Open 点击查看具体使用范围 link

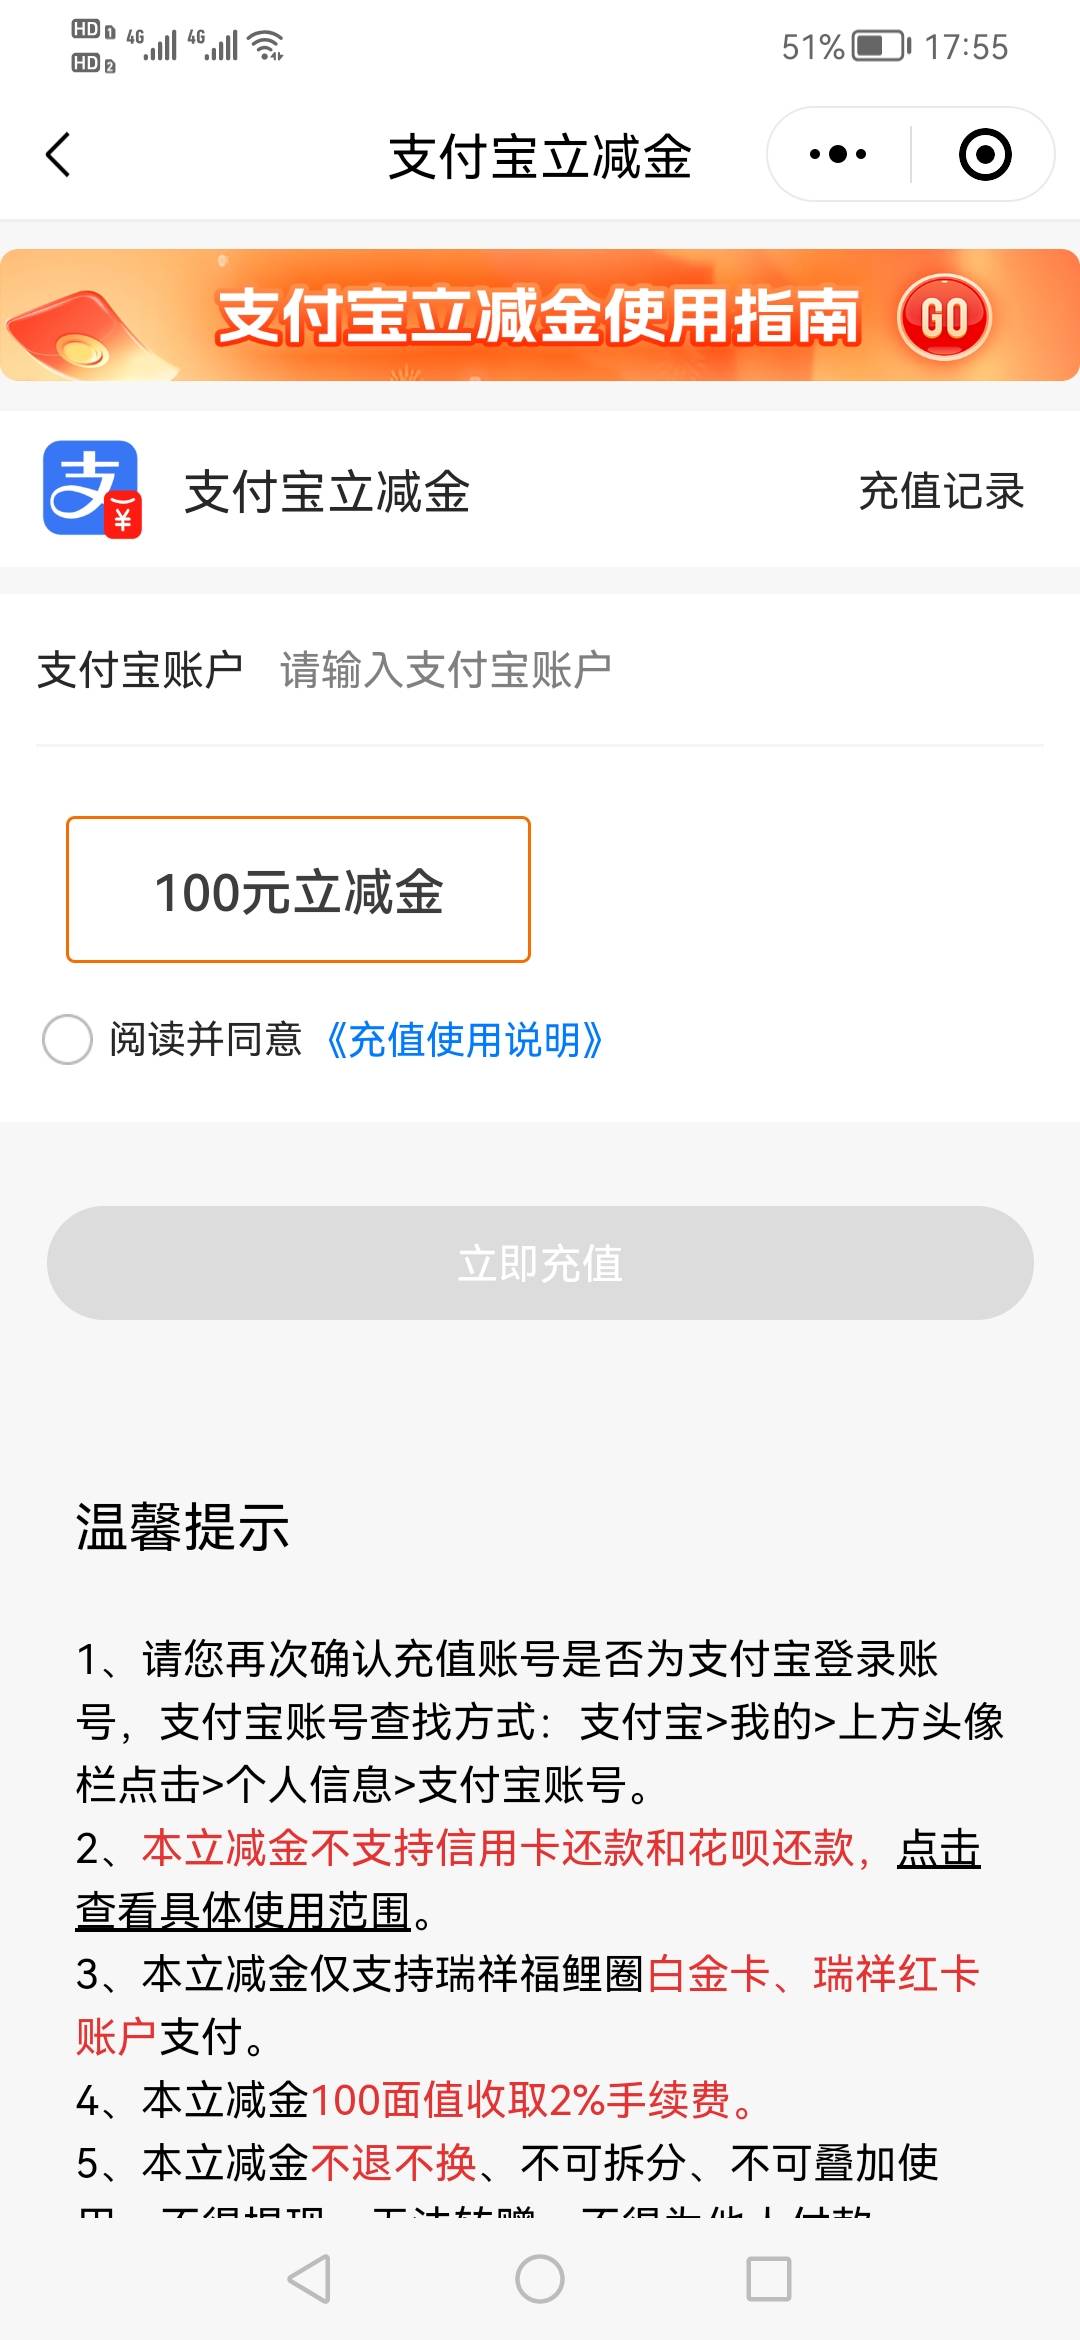point(528,1879)
